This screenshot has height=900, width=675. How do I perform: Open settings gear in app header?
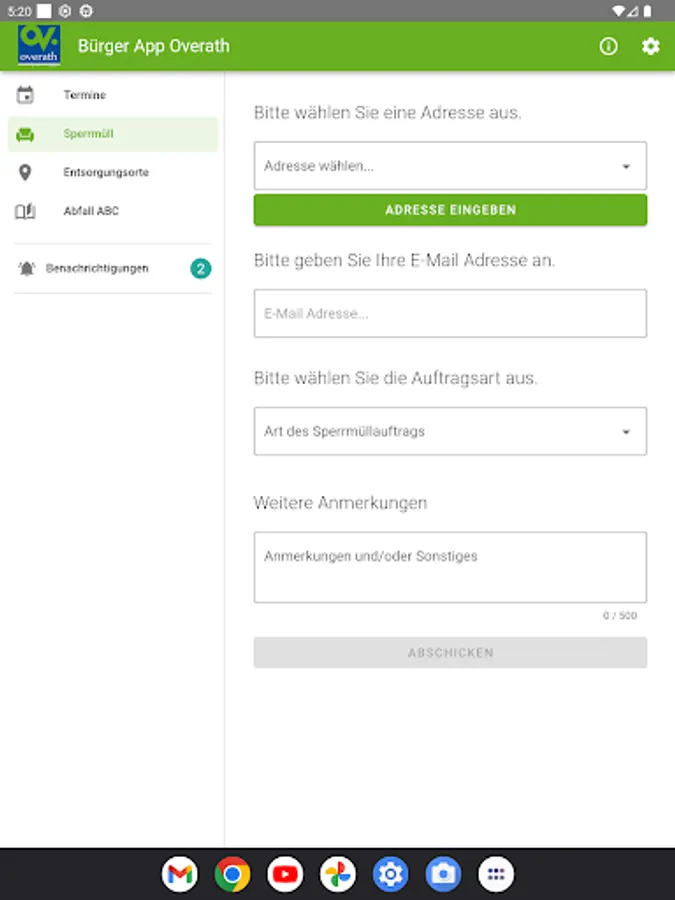(x=651, y=46)
